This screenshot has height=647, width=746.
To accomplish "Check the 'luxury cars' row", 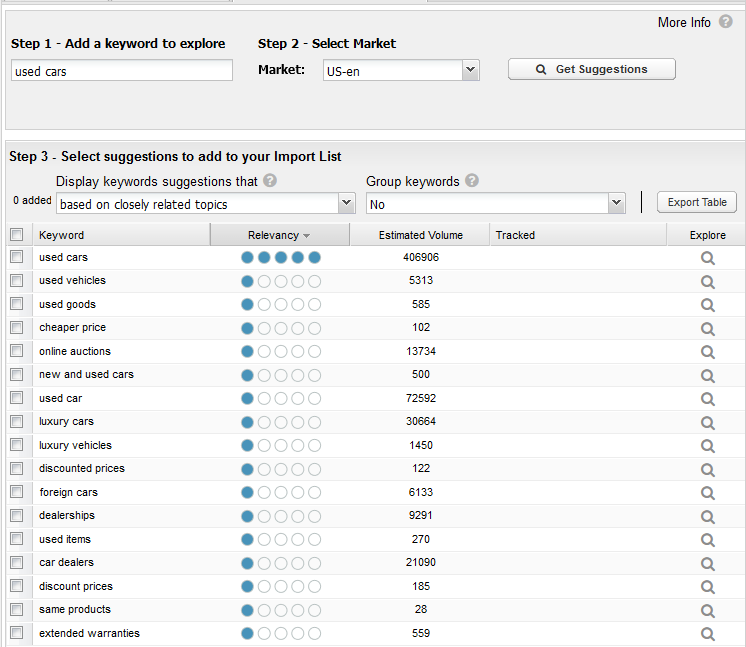I will (17, 422).
